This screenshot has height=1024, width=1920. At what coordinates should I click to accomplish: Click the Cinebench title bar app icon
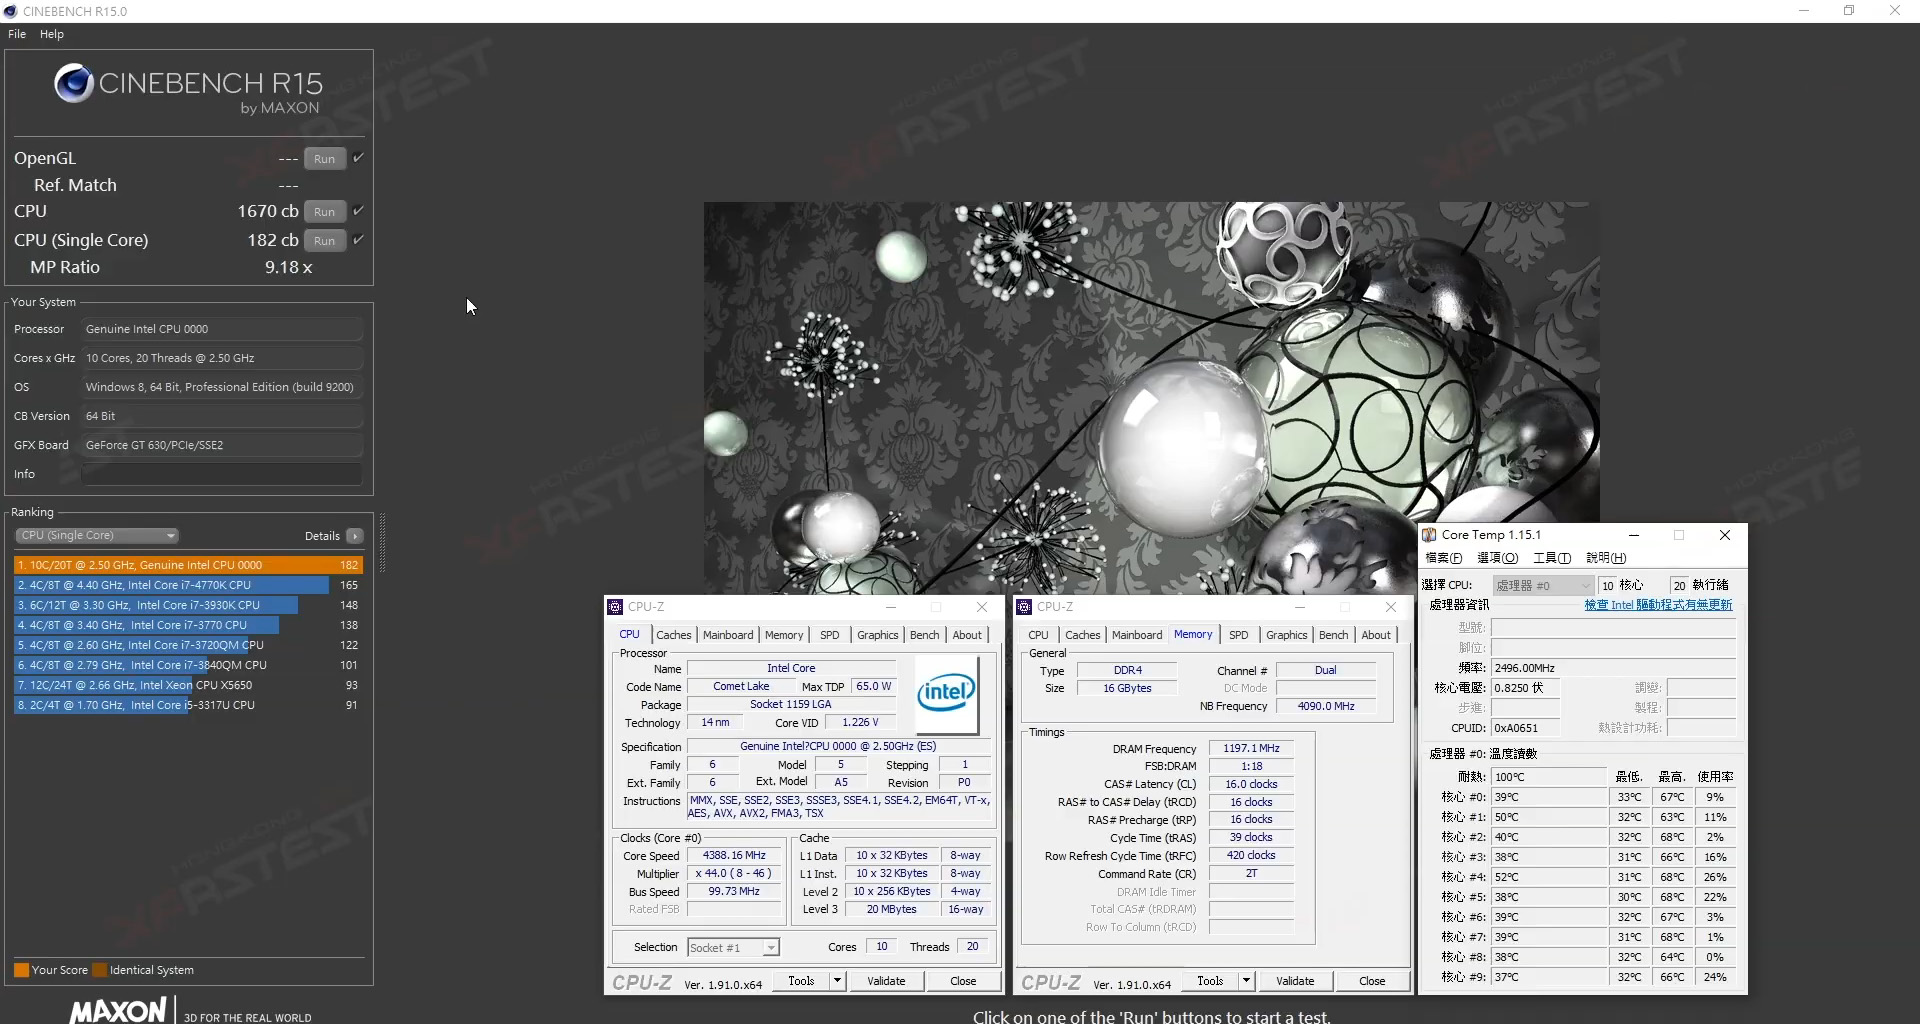(x=11, y=11)
